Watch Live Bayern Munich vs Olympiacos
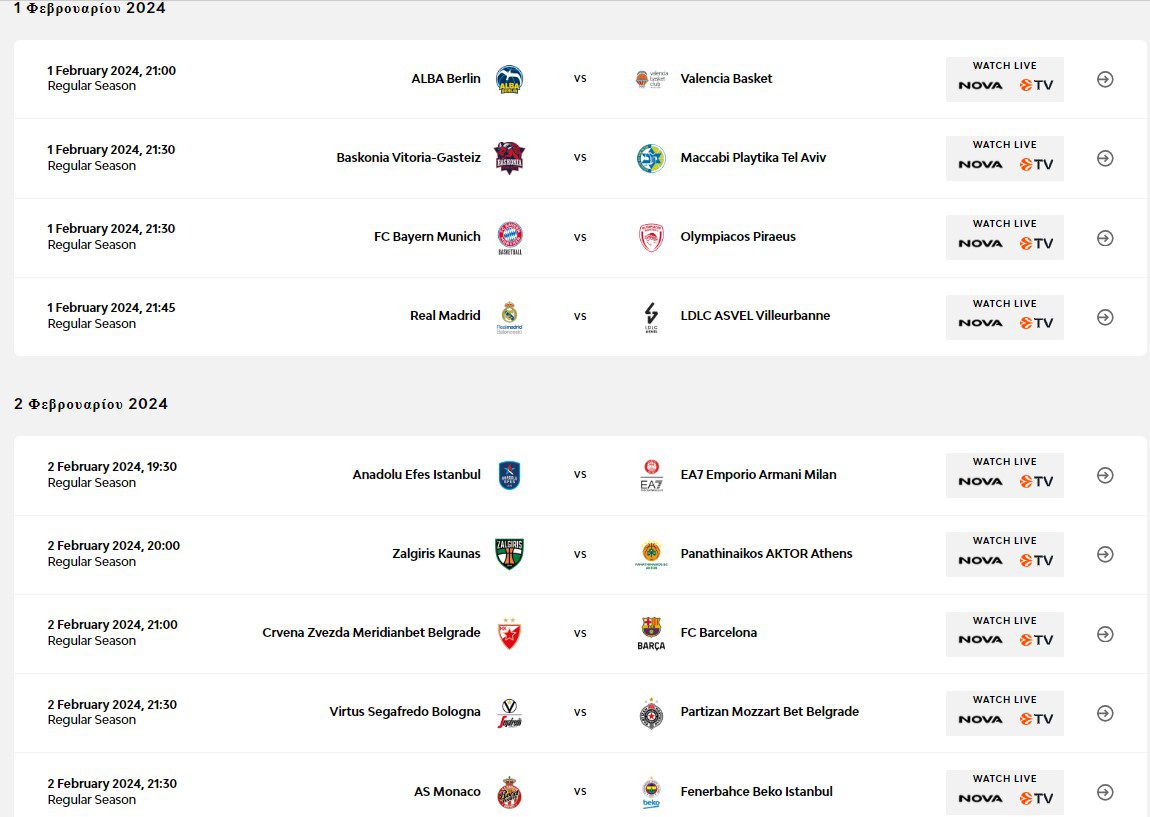The height and width of the screenshot is (817, 1150). click(x=1004, y=237)
